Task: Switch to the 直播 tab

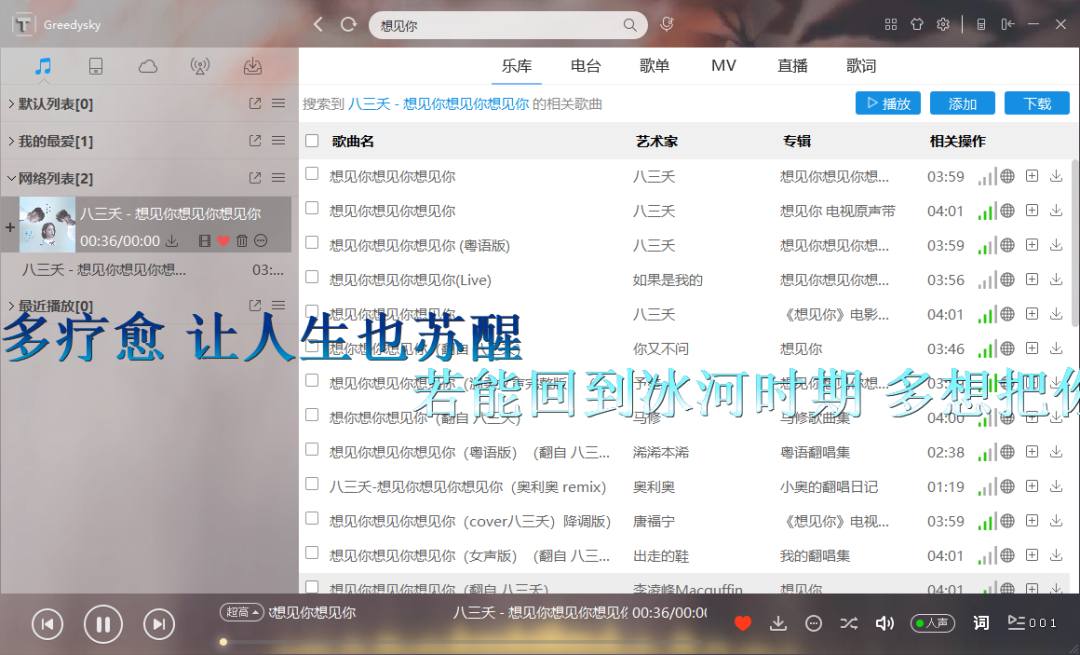Action: [x=792, y=66]
